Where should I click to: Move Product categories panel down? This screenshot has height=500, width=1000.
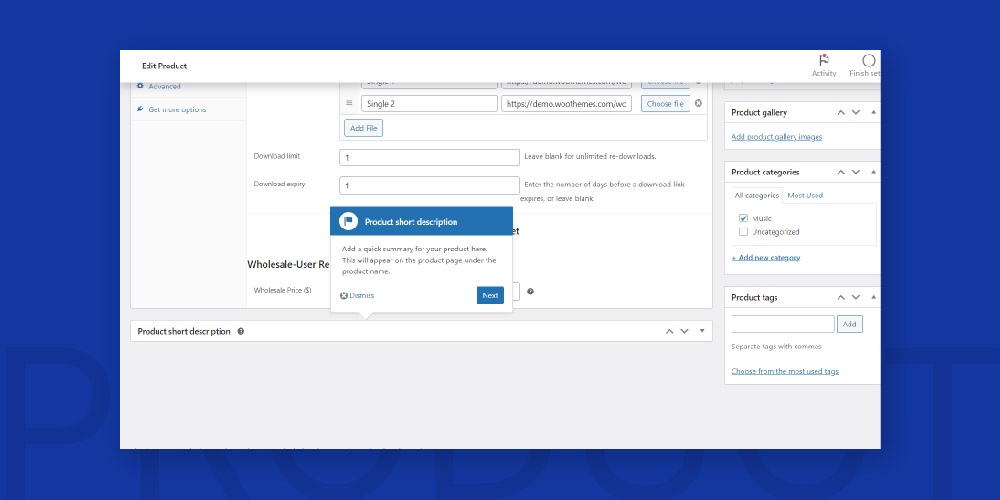(856, 172)
